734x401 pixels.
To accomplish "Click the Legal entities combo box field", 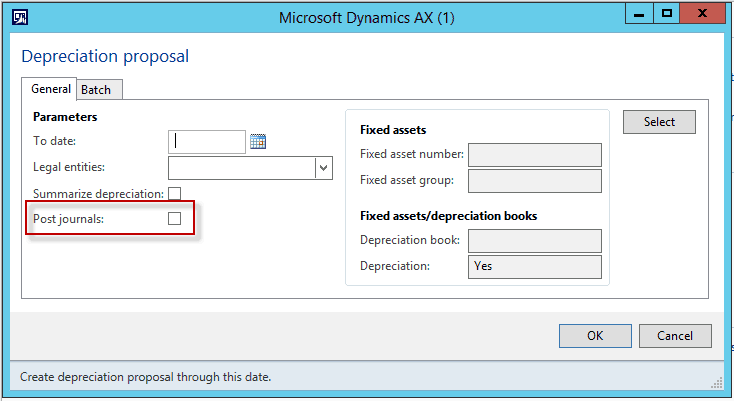I will (250, 168).
